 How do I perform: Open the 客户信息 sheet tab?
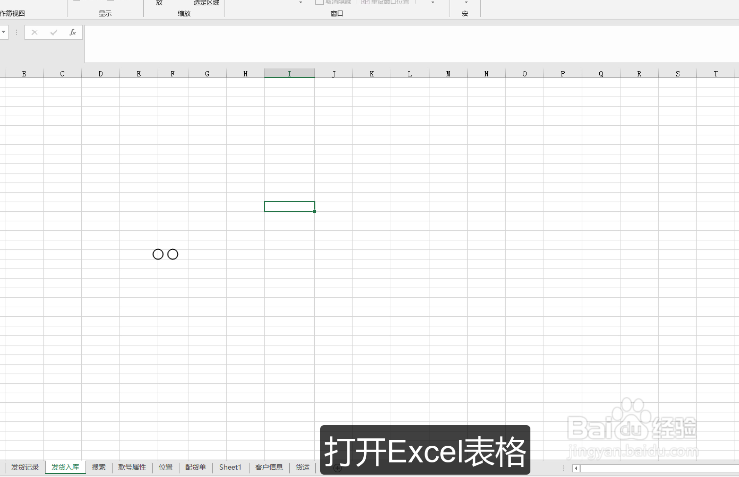(269, 467)
